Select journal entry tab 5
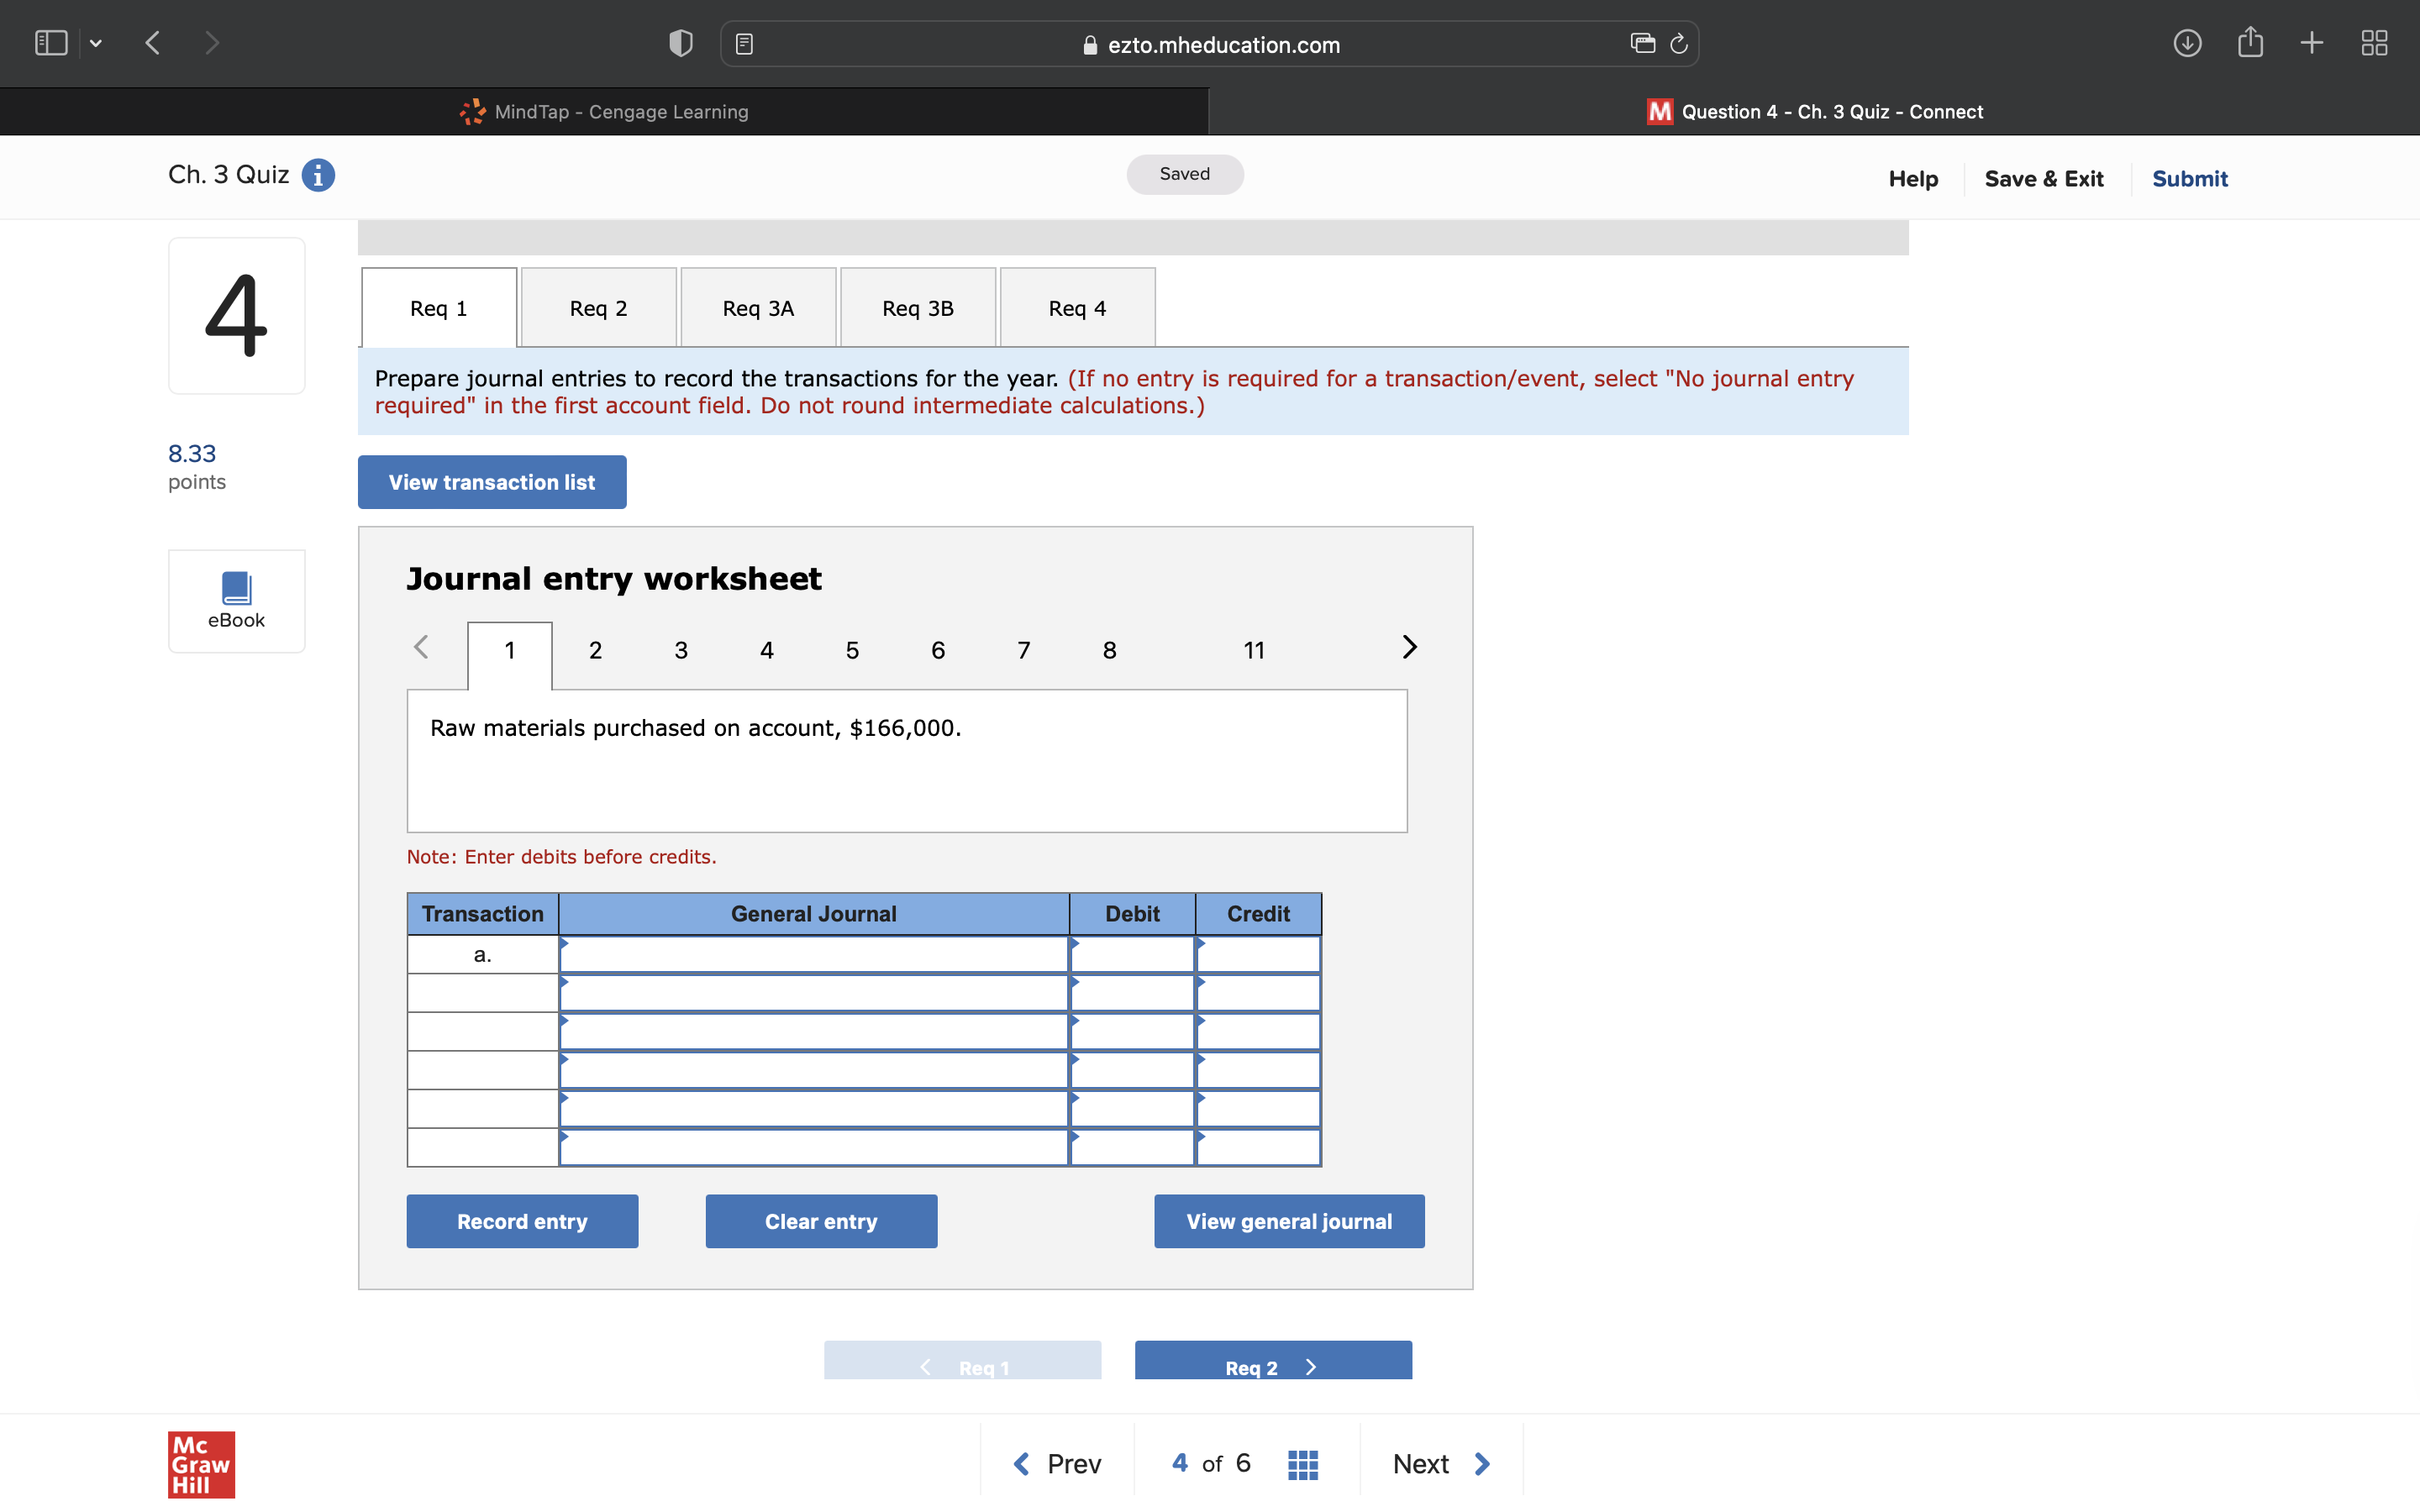Image resolution: width=2420 pixels, height=1512 pixels. tap(852, 651)
